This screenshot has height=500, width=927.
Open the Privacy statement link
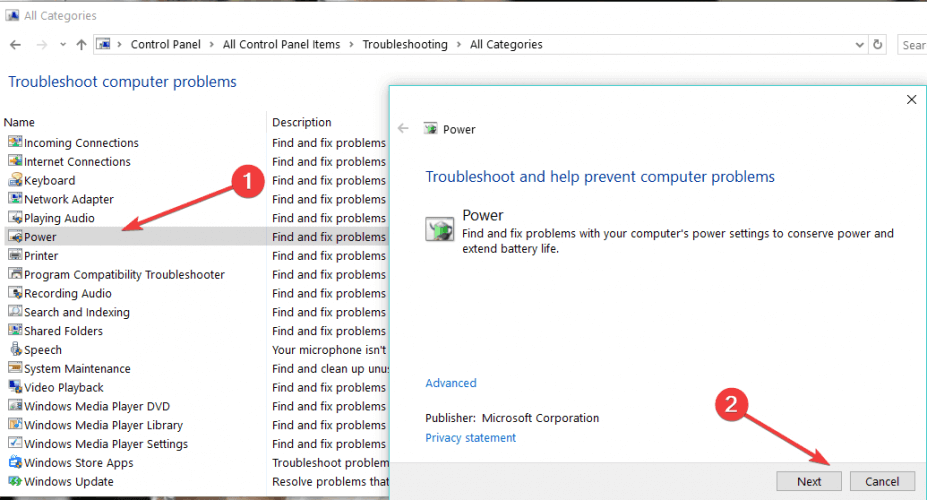pyautogui.click(x=471, y=438)
